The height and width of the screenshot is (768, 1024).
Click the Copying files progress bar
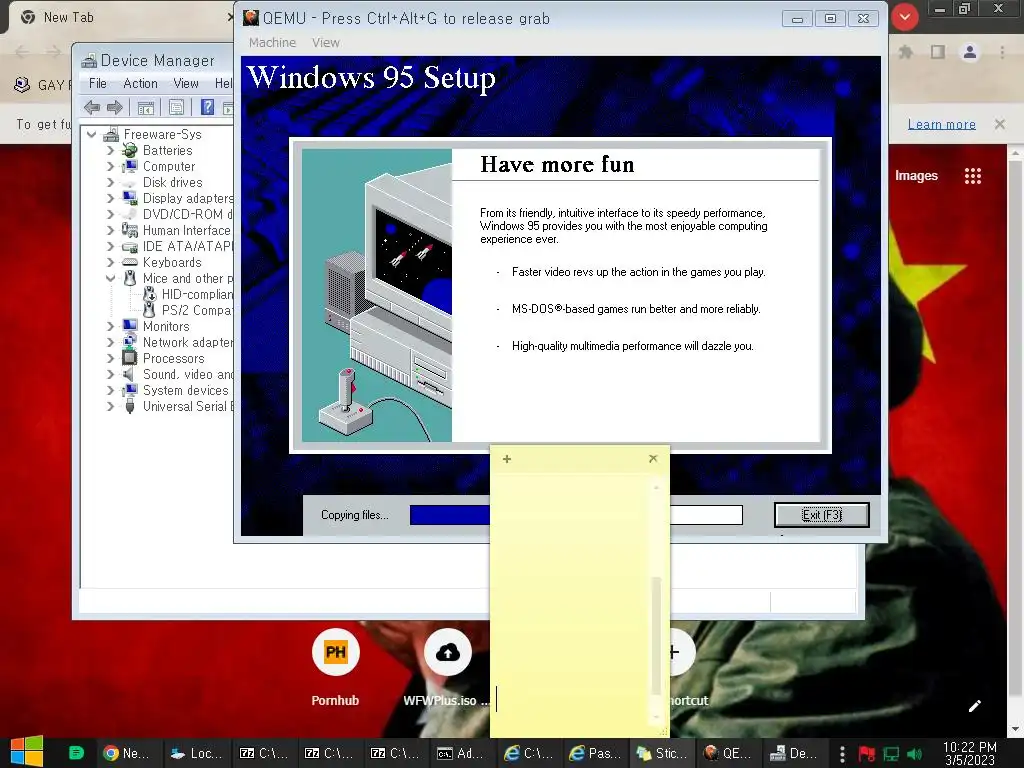click(576, 515)
